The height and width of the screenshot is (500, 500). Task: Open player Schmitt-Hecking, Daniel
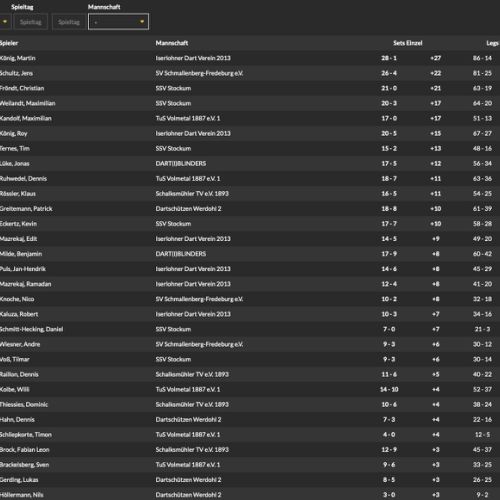click(x=32, y=329)
